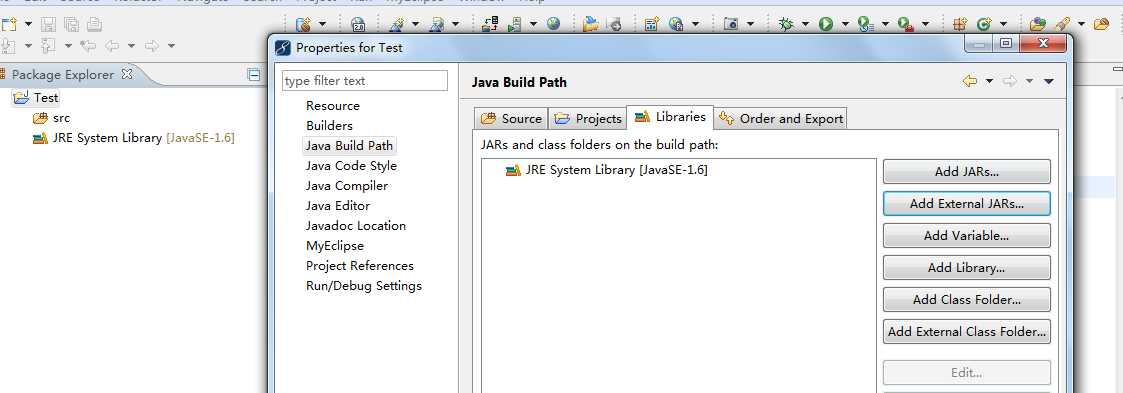Switch to the Order and Export tab
Screen dimensions: 1123x393
coord(781,118)
